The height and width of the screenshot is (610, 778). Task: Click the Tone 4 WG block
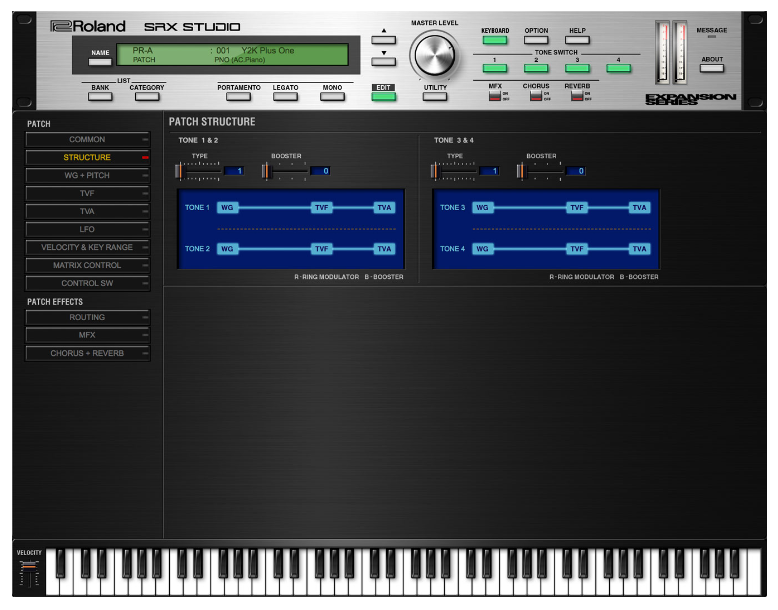pos(483,249)
